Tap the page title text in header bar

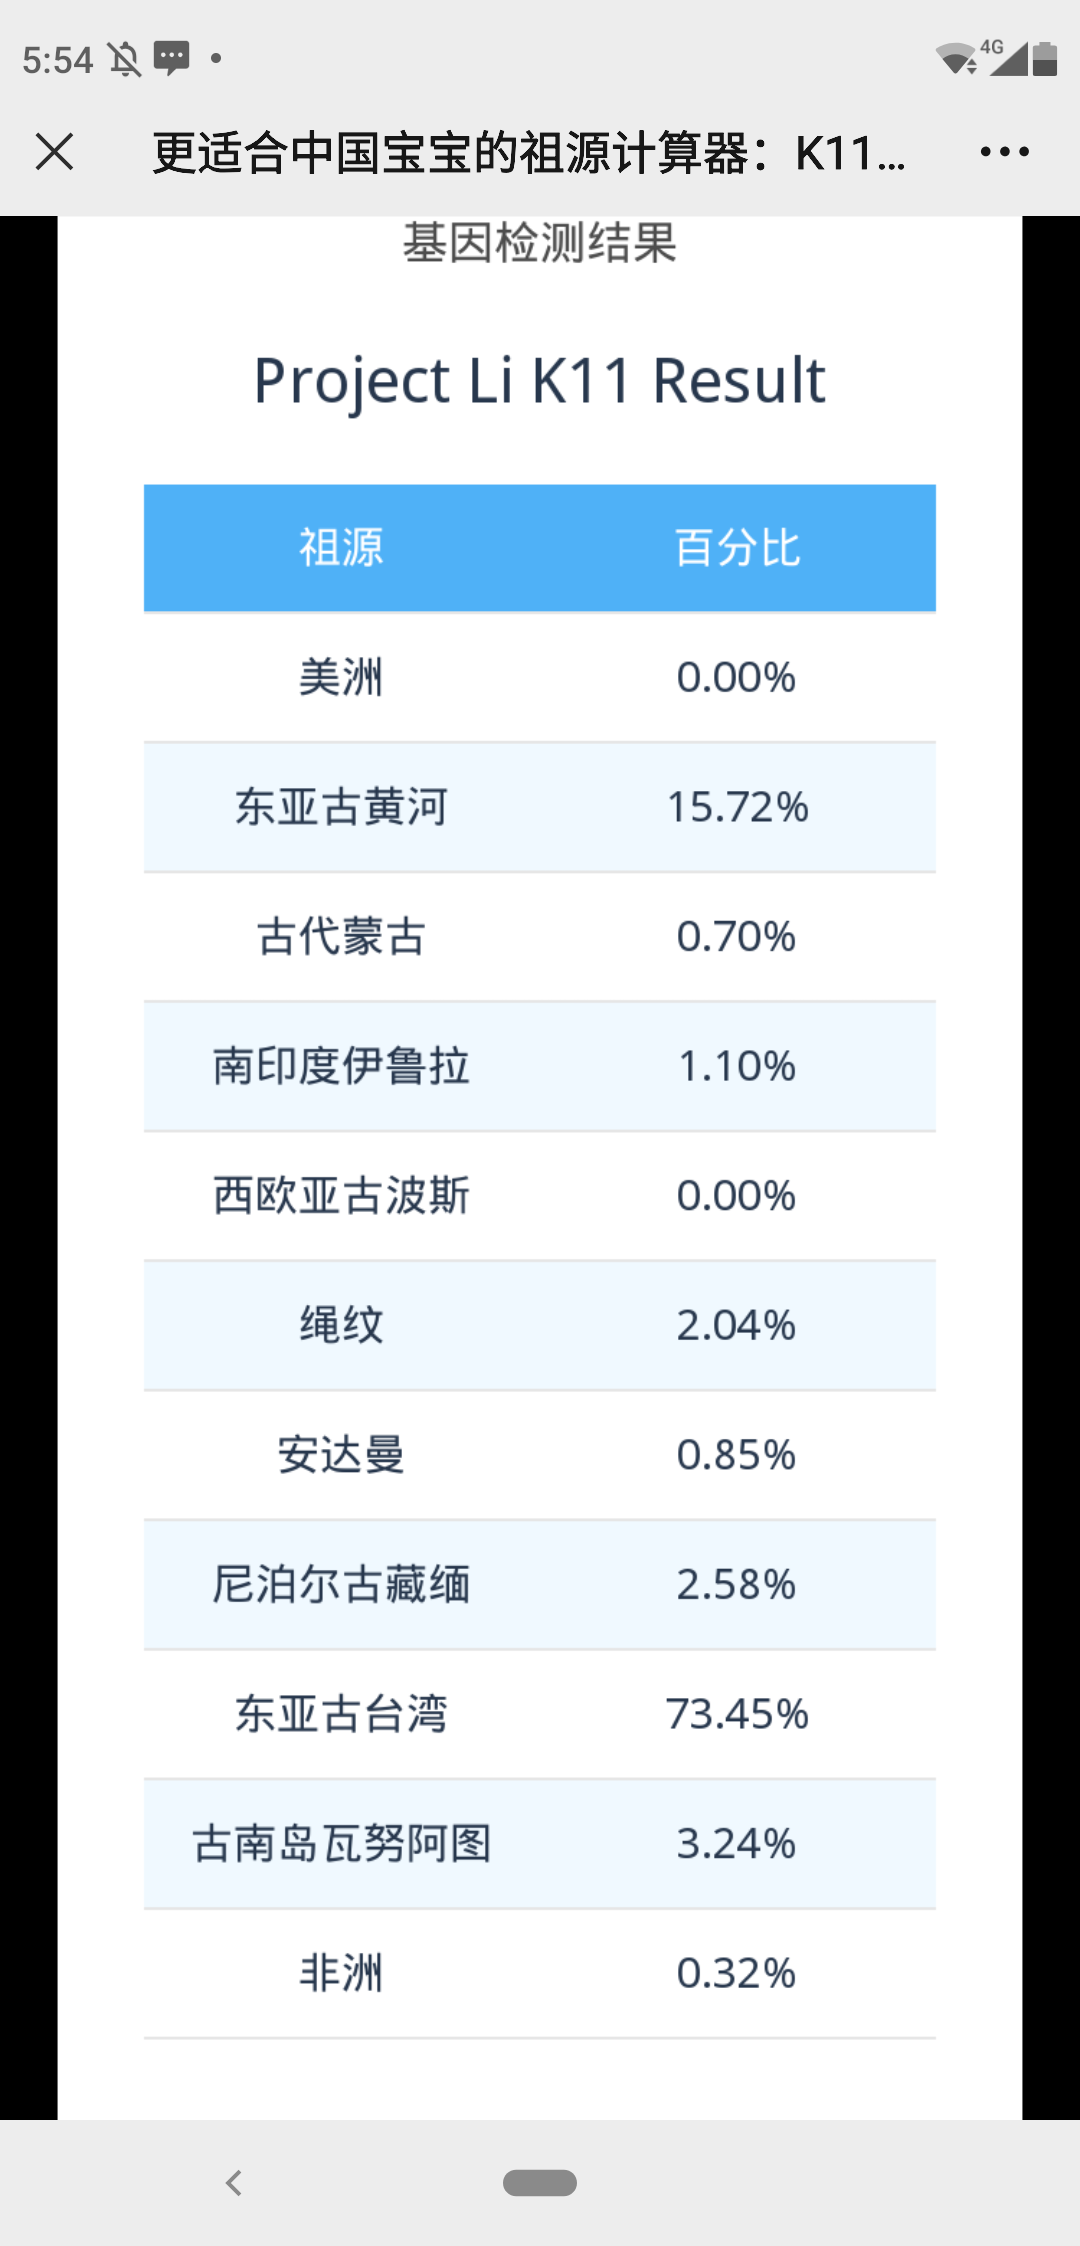coord(529,153)
